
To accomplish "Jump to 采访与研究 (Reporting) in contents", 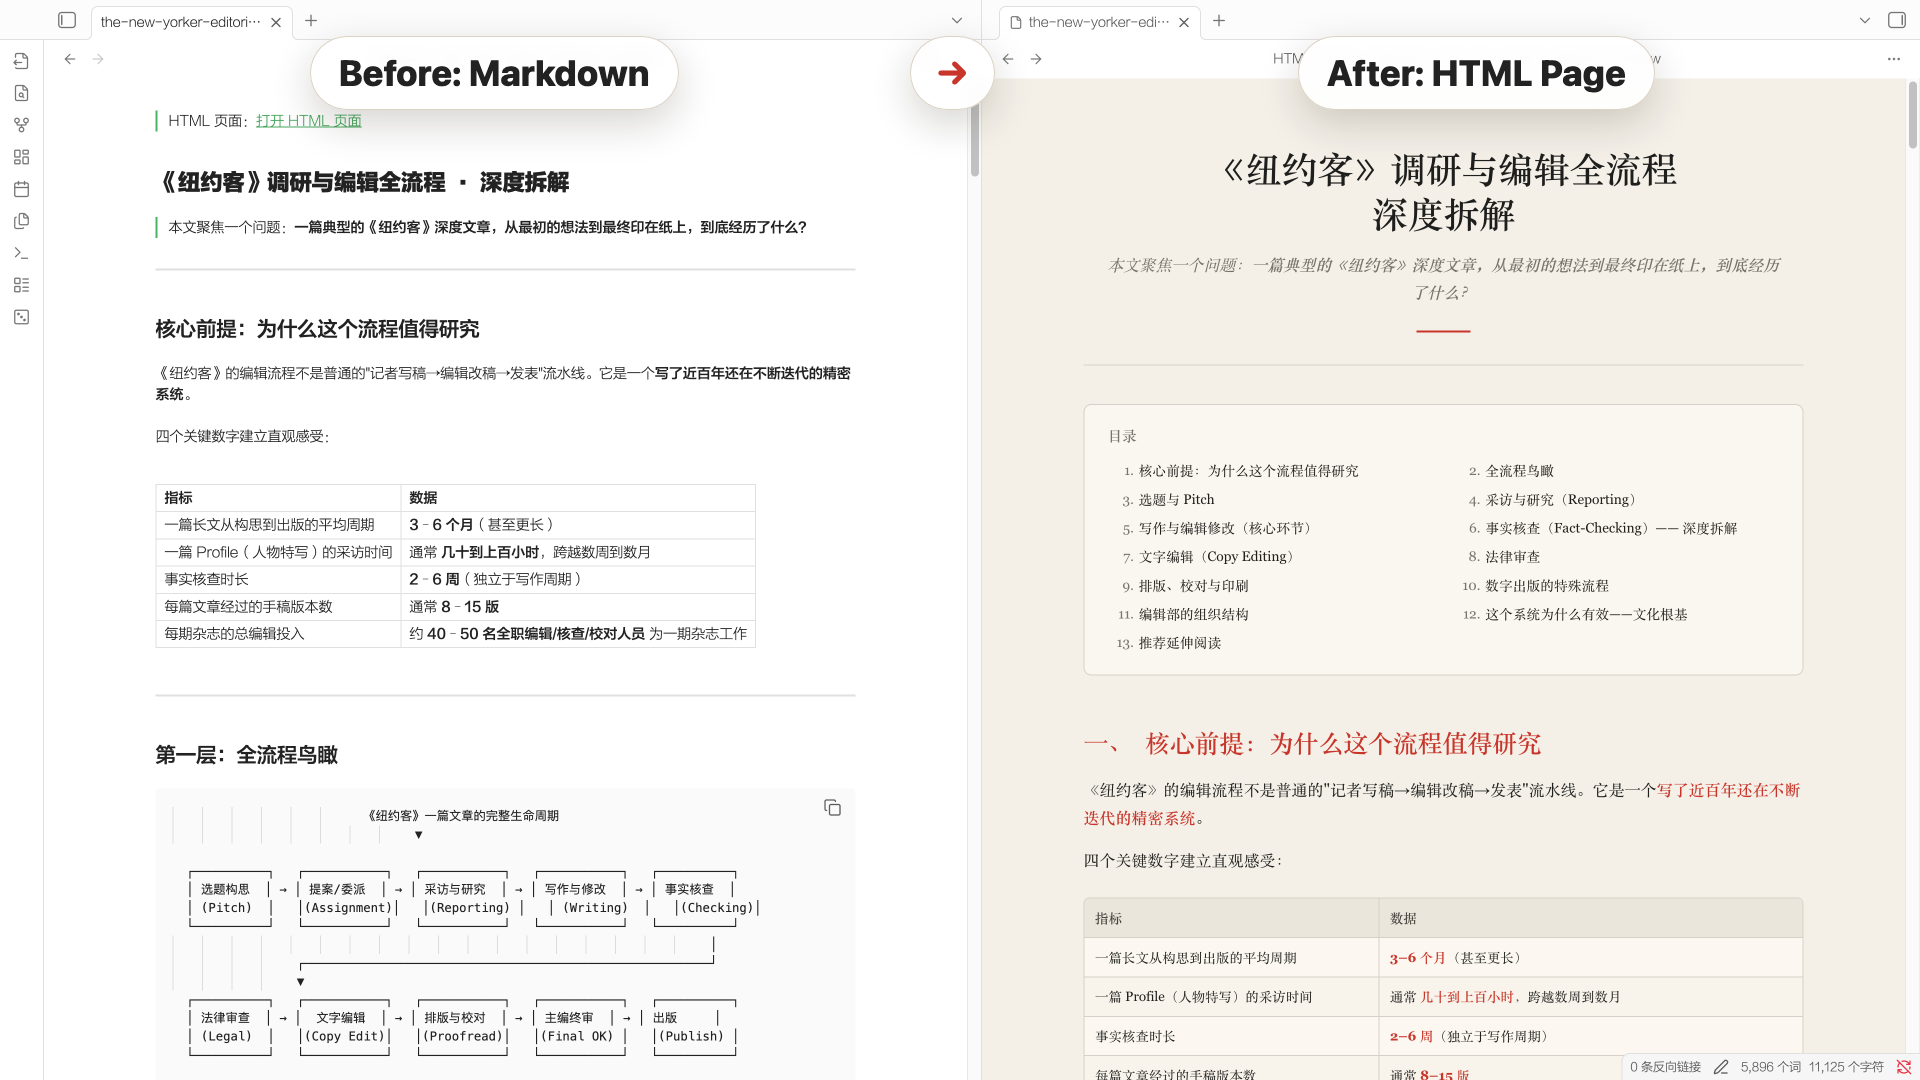I will tap(1563, 500).
